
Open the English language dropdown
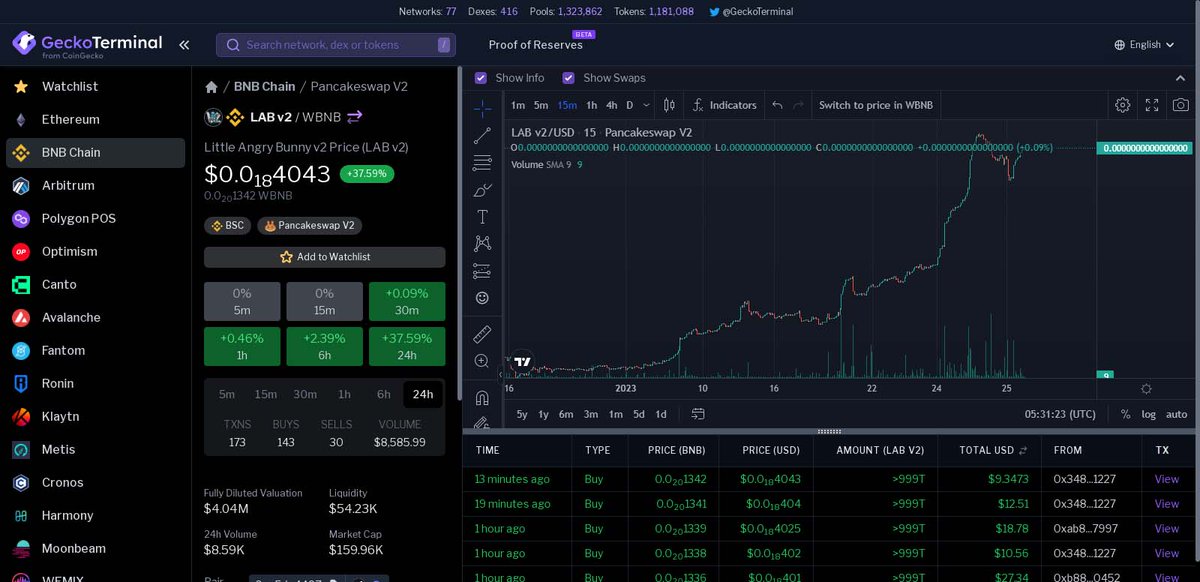coord(1145,45)
